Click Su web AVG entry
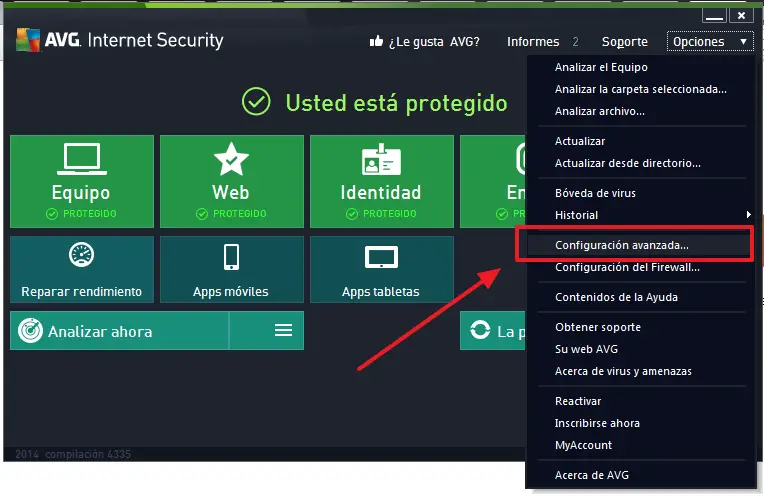 [x=586, y=349]
